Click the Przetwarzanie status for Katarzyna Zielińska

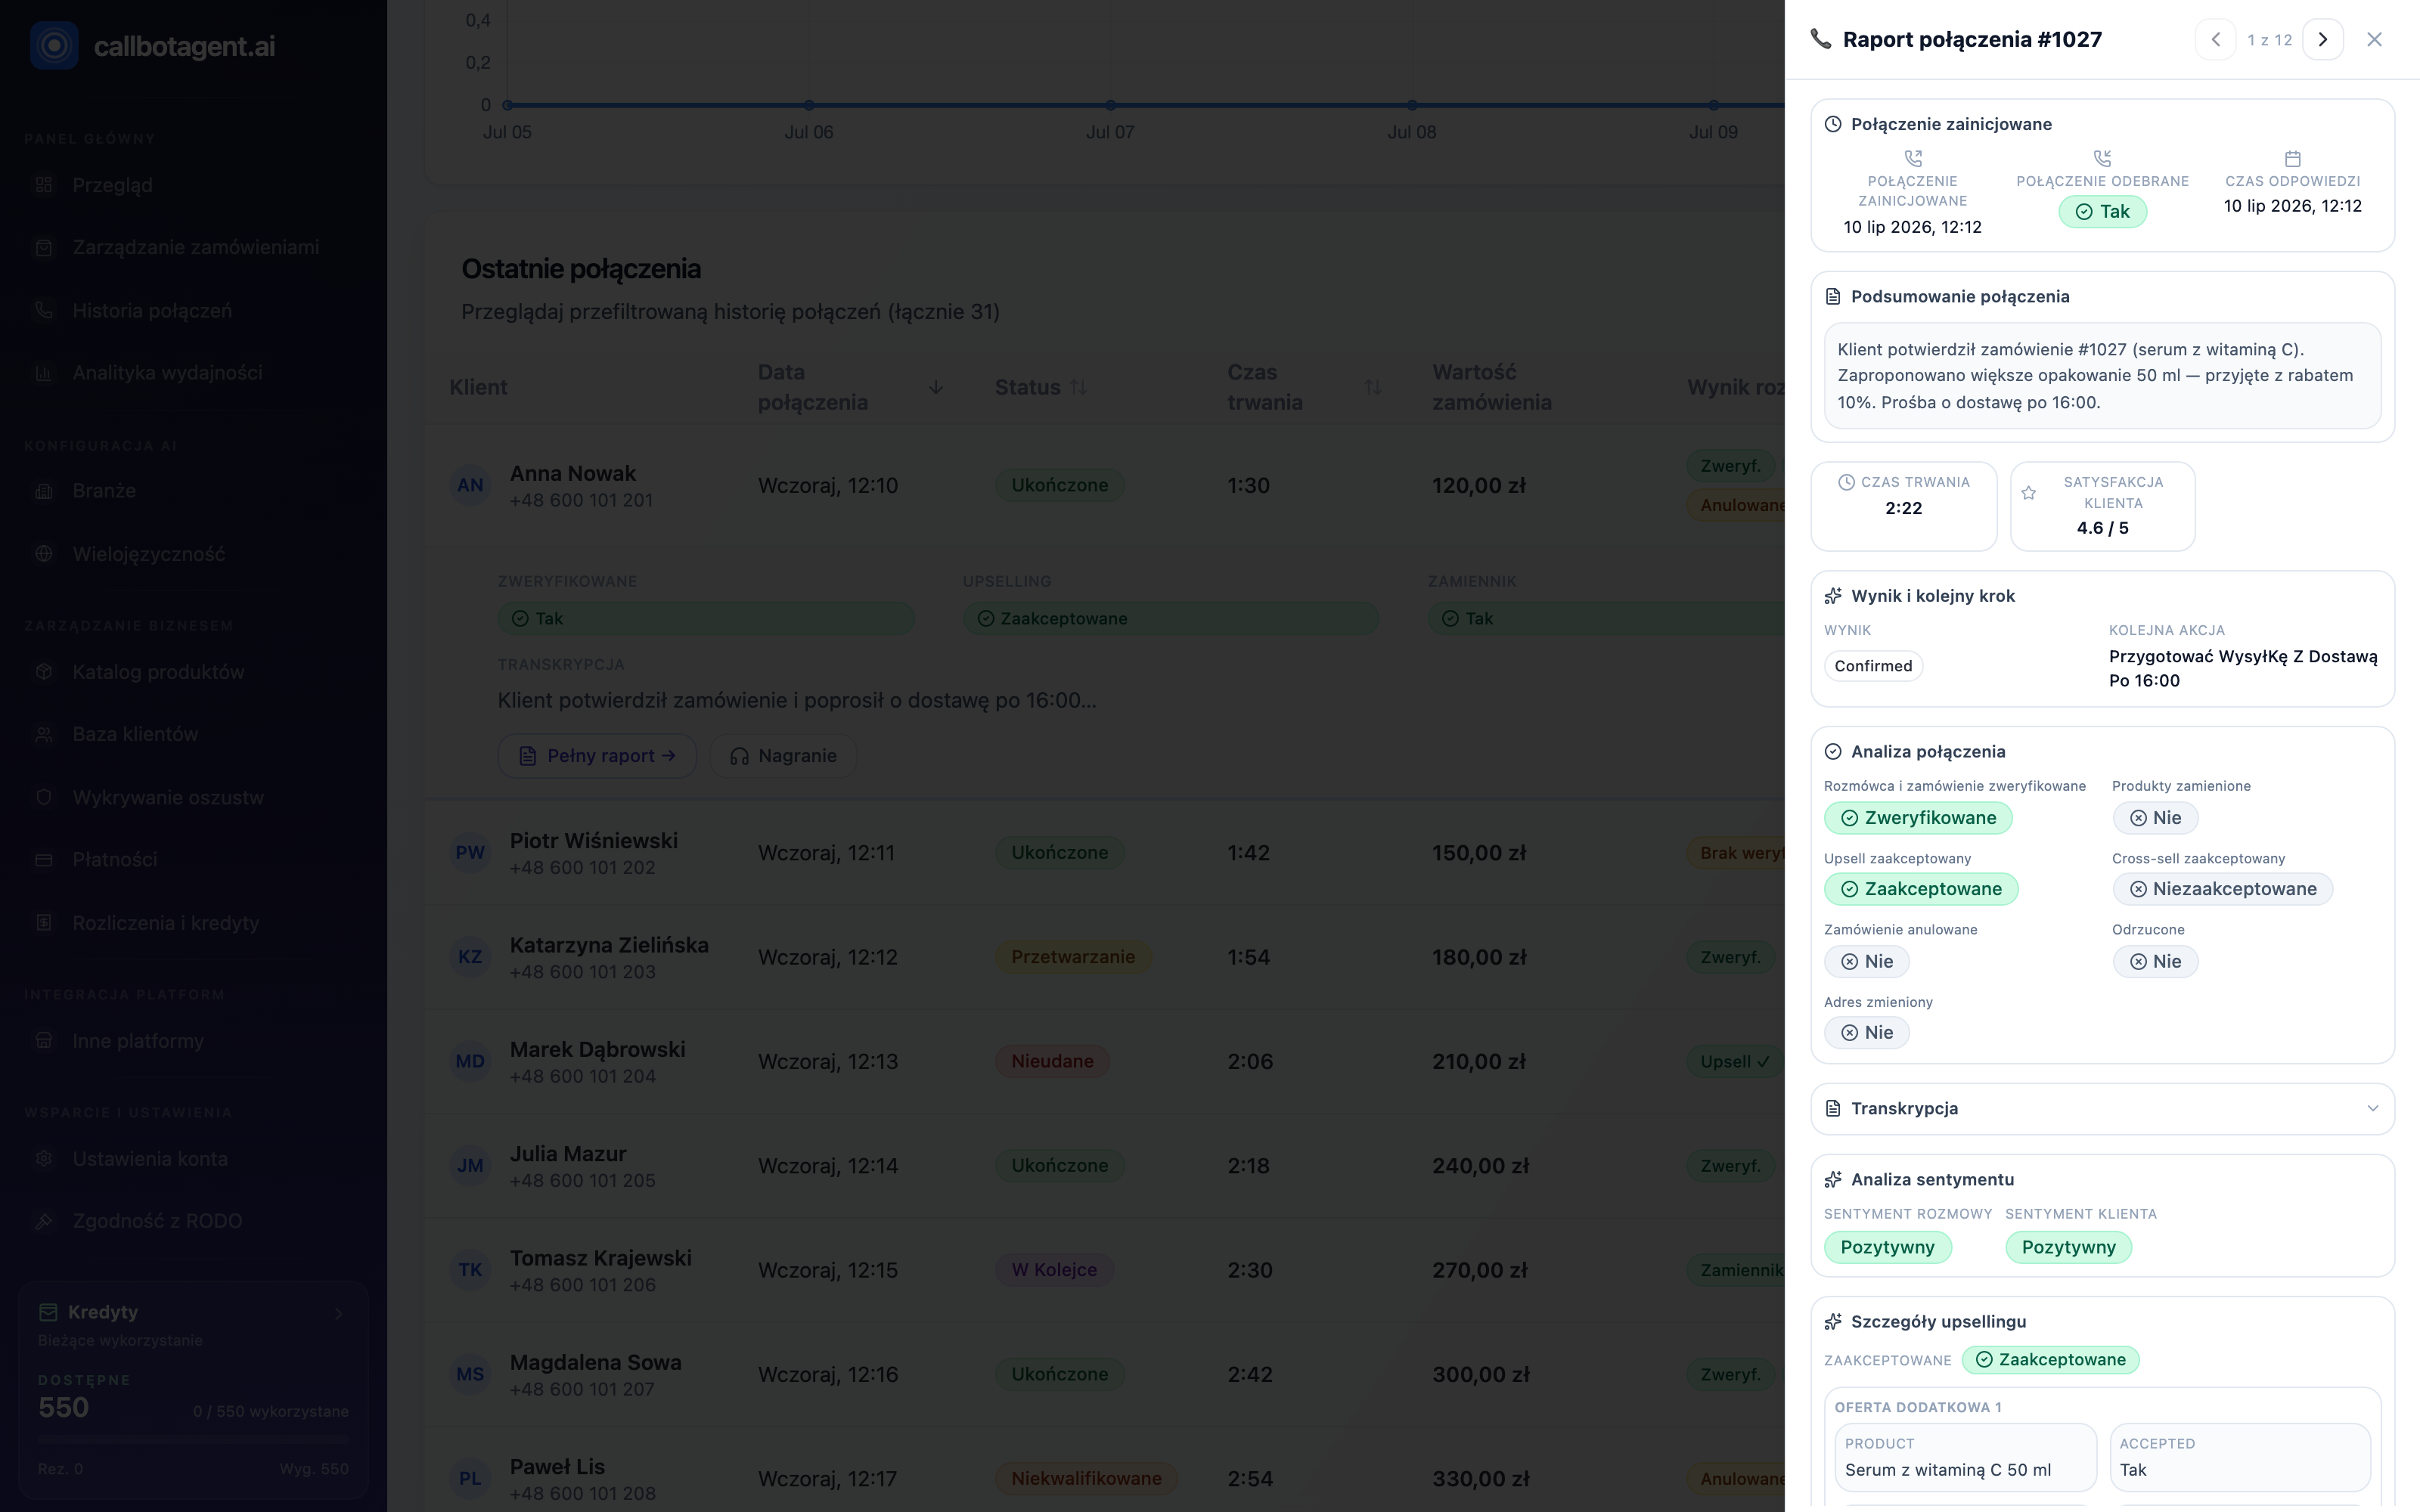pyautogui.click(x=1072, y=957)
